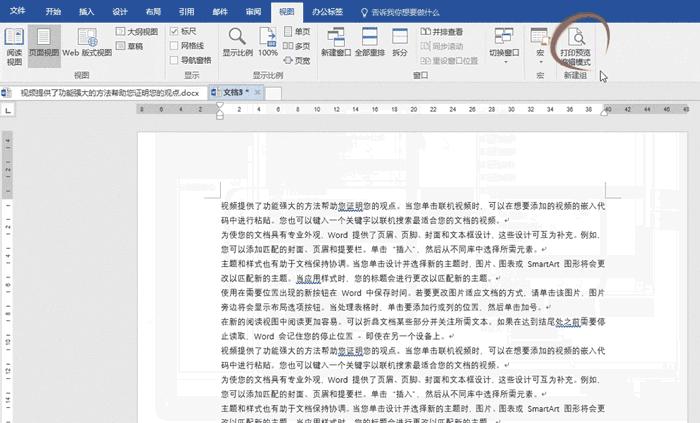Open the Macros dropdown (宏)
Image resolution: width=700 pixels, height=423 pixels.
(540, 45)
